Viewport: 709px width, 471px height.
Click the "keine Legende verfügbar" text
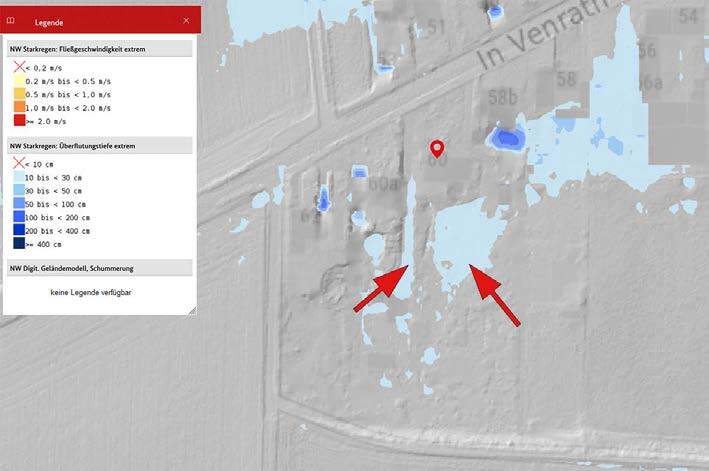[91, 292]
